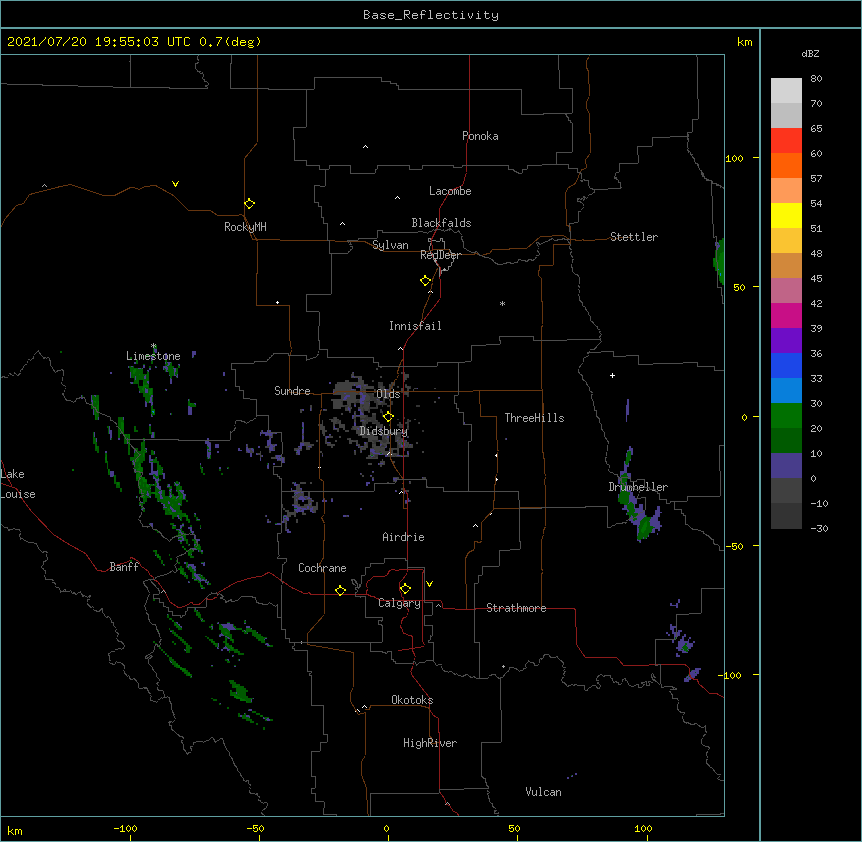The height and width of the screenshot is (842, 862).
Task: Select the yellow diamond marker below Cochrane
Action: tap(340, 590)
